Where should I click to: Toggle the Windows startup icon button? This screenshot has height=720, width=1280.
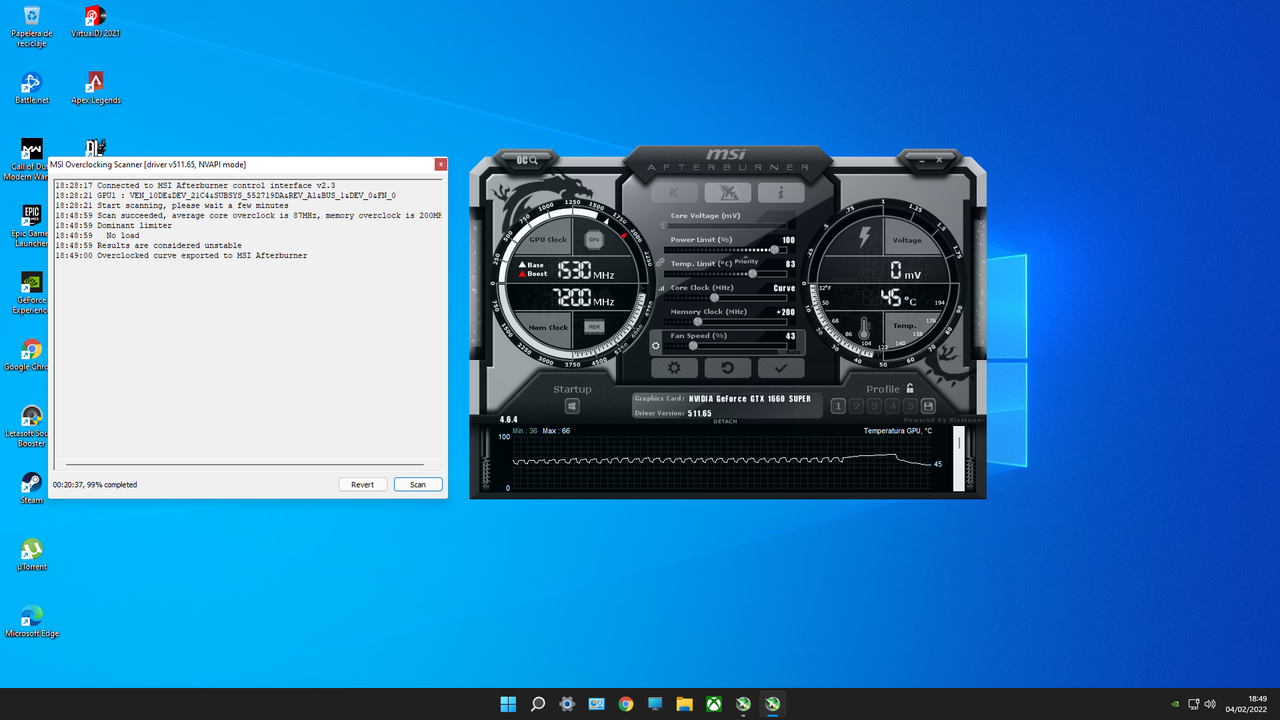click(572, 406)
